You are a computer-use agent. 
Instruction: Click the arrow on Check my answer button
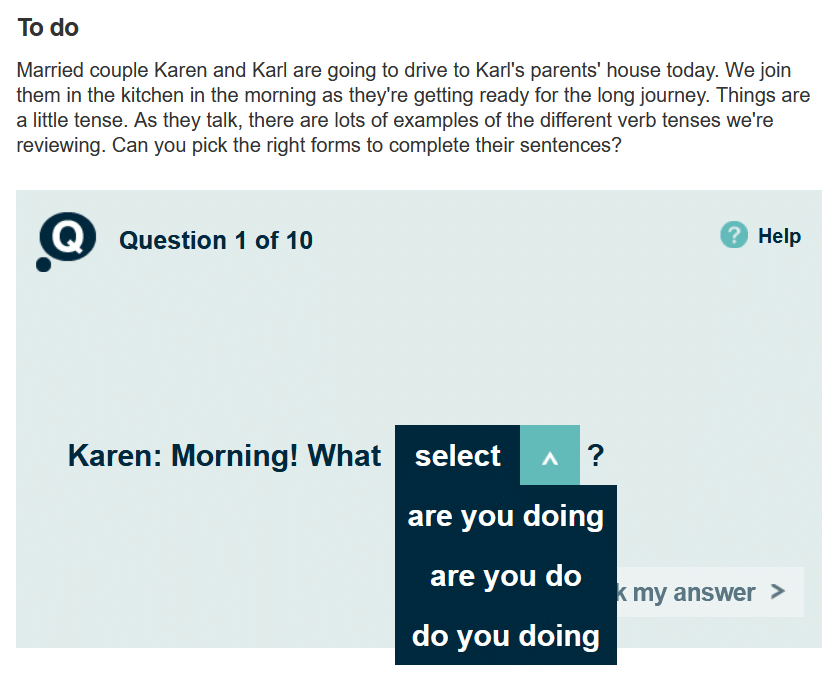pos(778,592)
